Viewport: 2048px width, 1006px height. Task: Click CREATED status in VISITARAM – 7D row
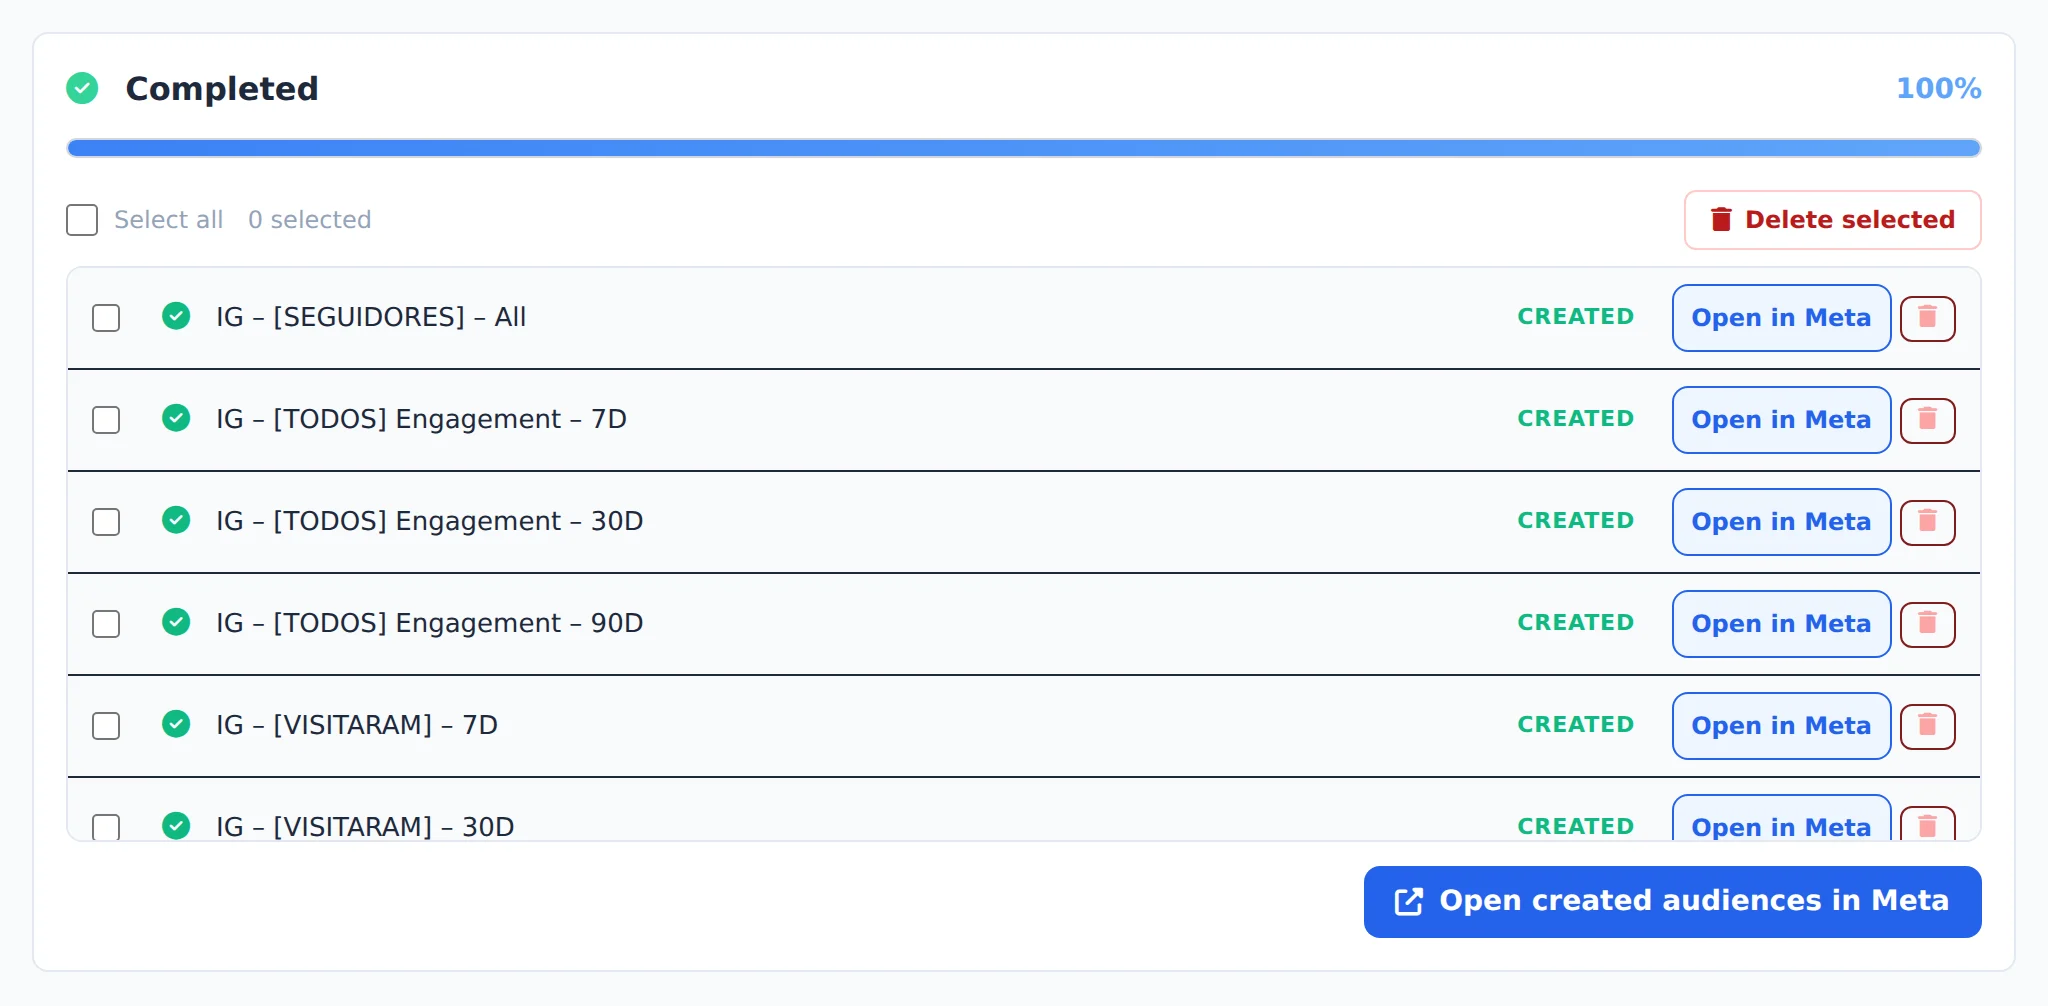click(x=1575, y=724)
